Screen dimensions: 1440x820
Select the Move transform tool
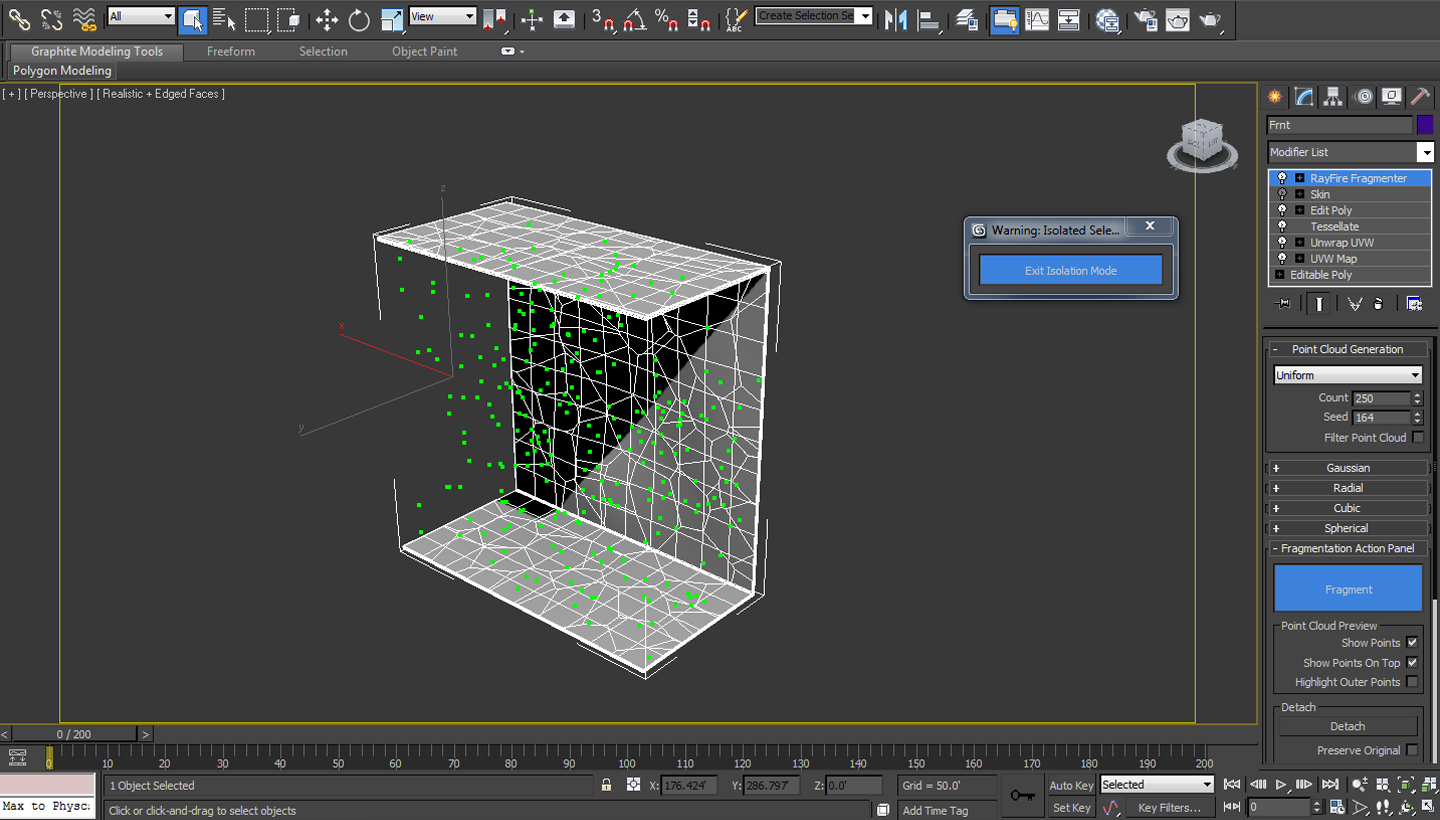point(327,19)
